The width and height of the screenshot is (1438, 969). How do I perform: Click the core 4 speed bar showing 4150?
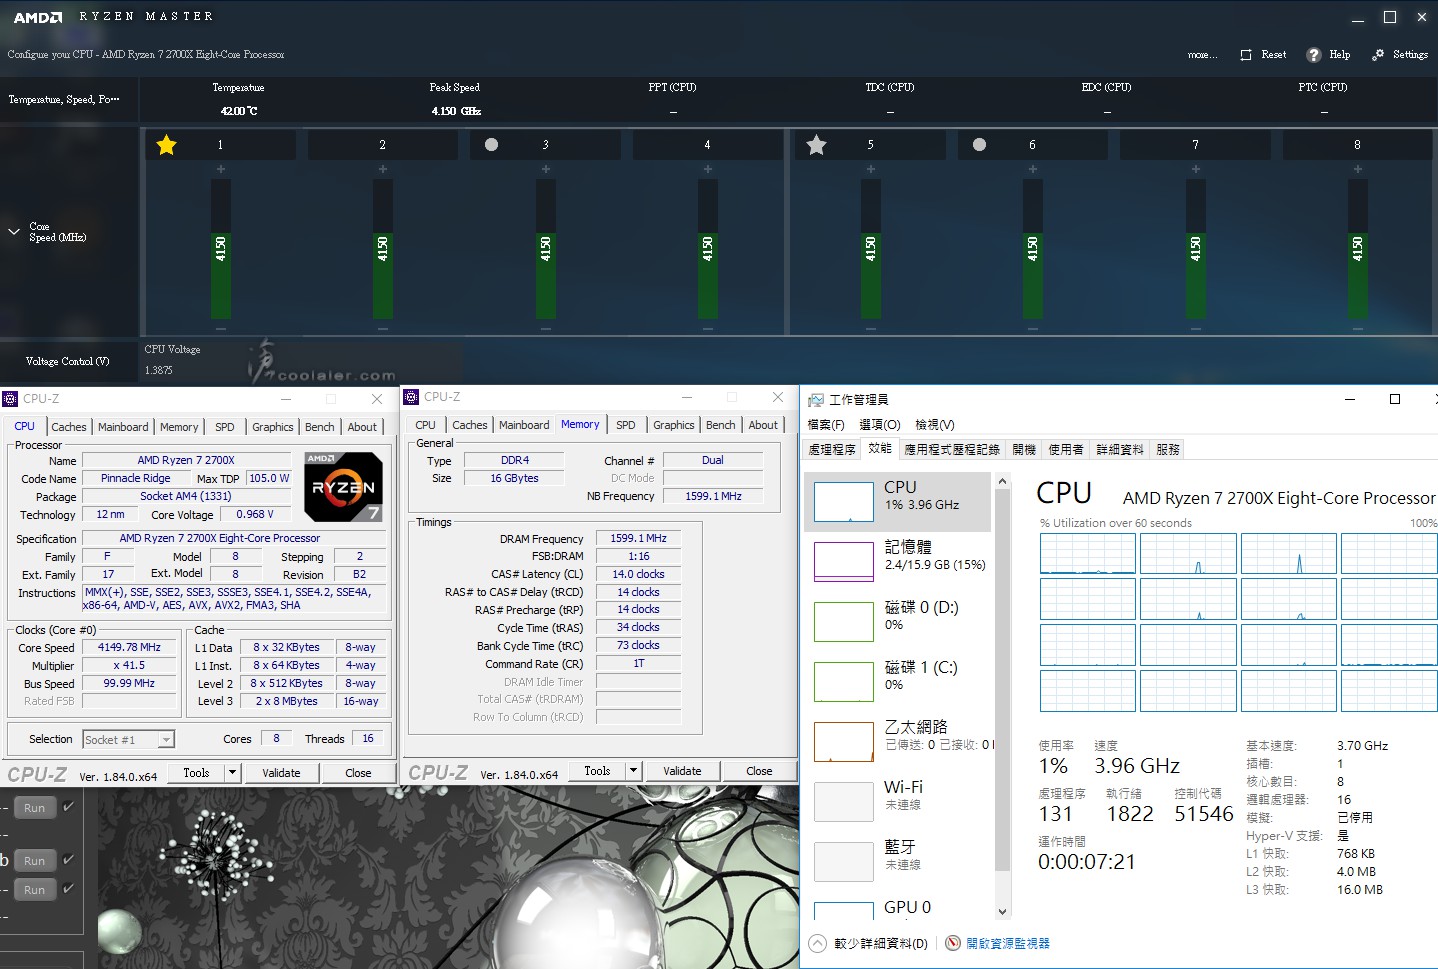[x=707, y=249]
